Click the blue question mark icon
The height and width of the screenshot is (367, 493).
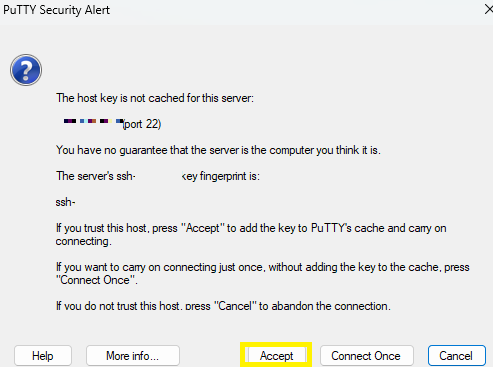point(26,70)
